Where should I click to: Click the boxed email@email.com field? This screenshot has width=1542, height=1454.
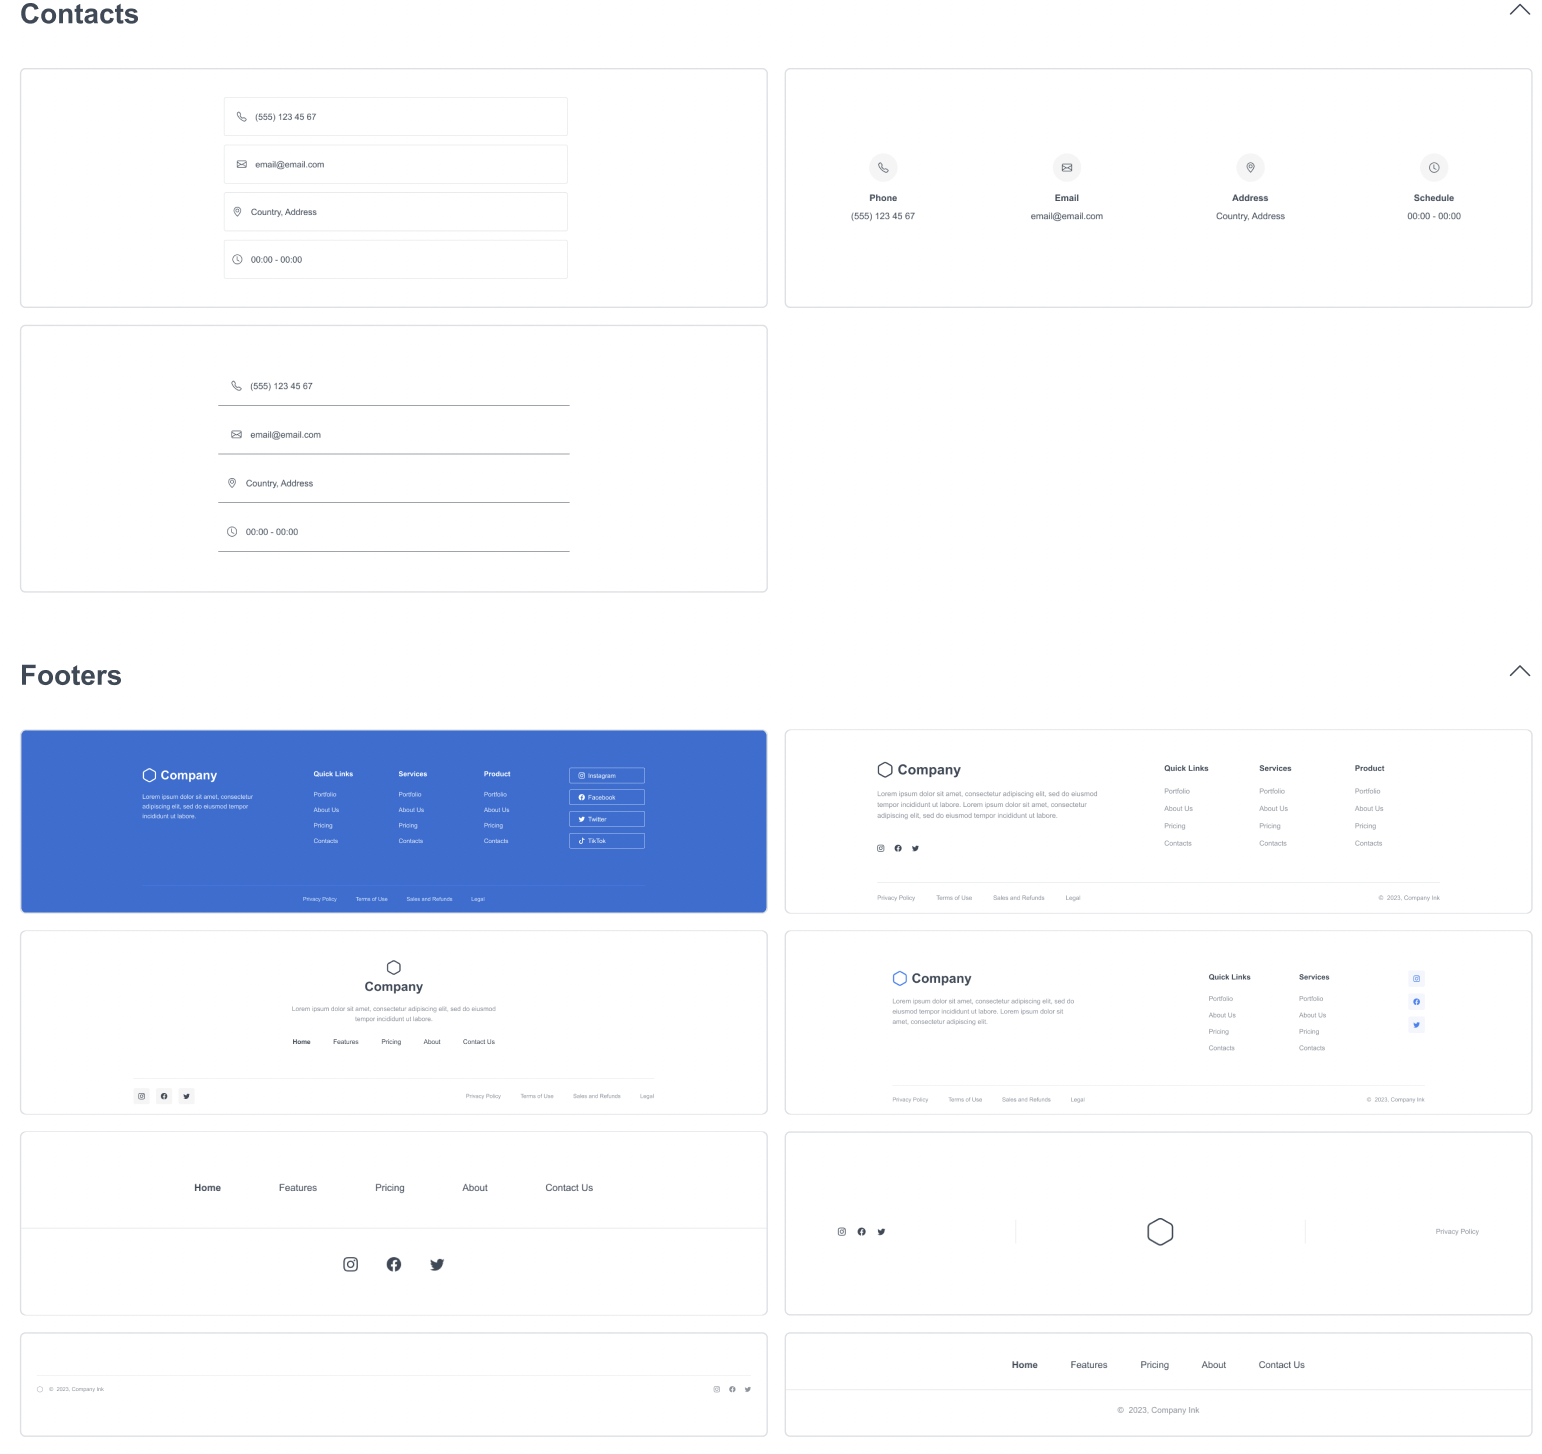tap(395, 165)
